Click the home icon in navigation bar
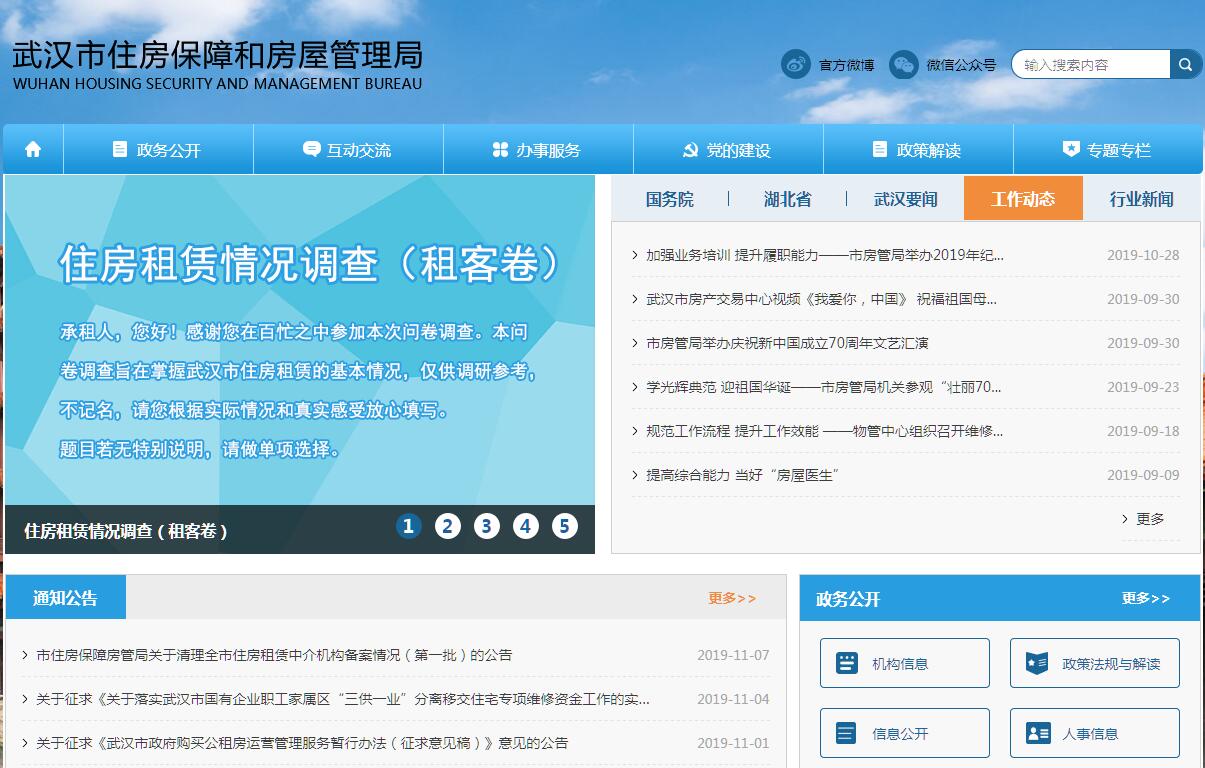This screenshot has height=768, width=1205. (x=33, y=150)
